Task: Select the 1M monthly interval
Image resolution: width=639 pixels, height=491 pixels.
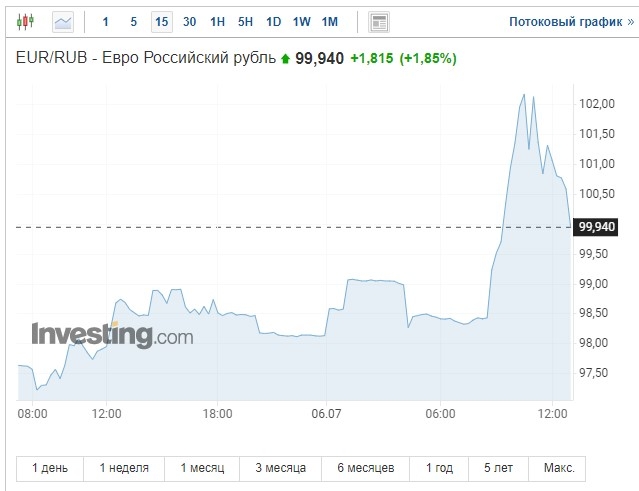Action: pos(330,21)
